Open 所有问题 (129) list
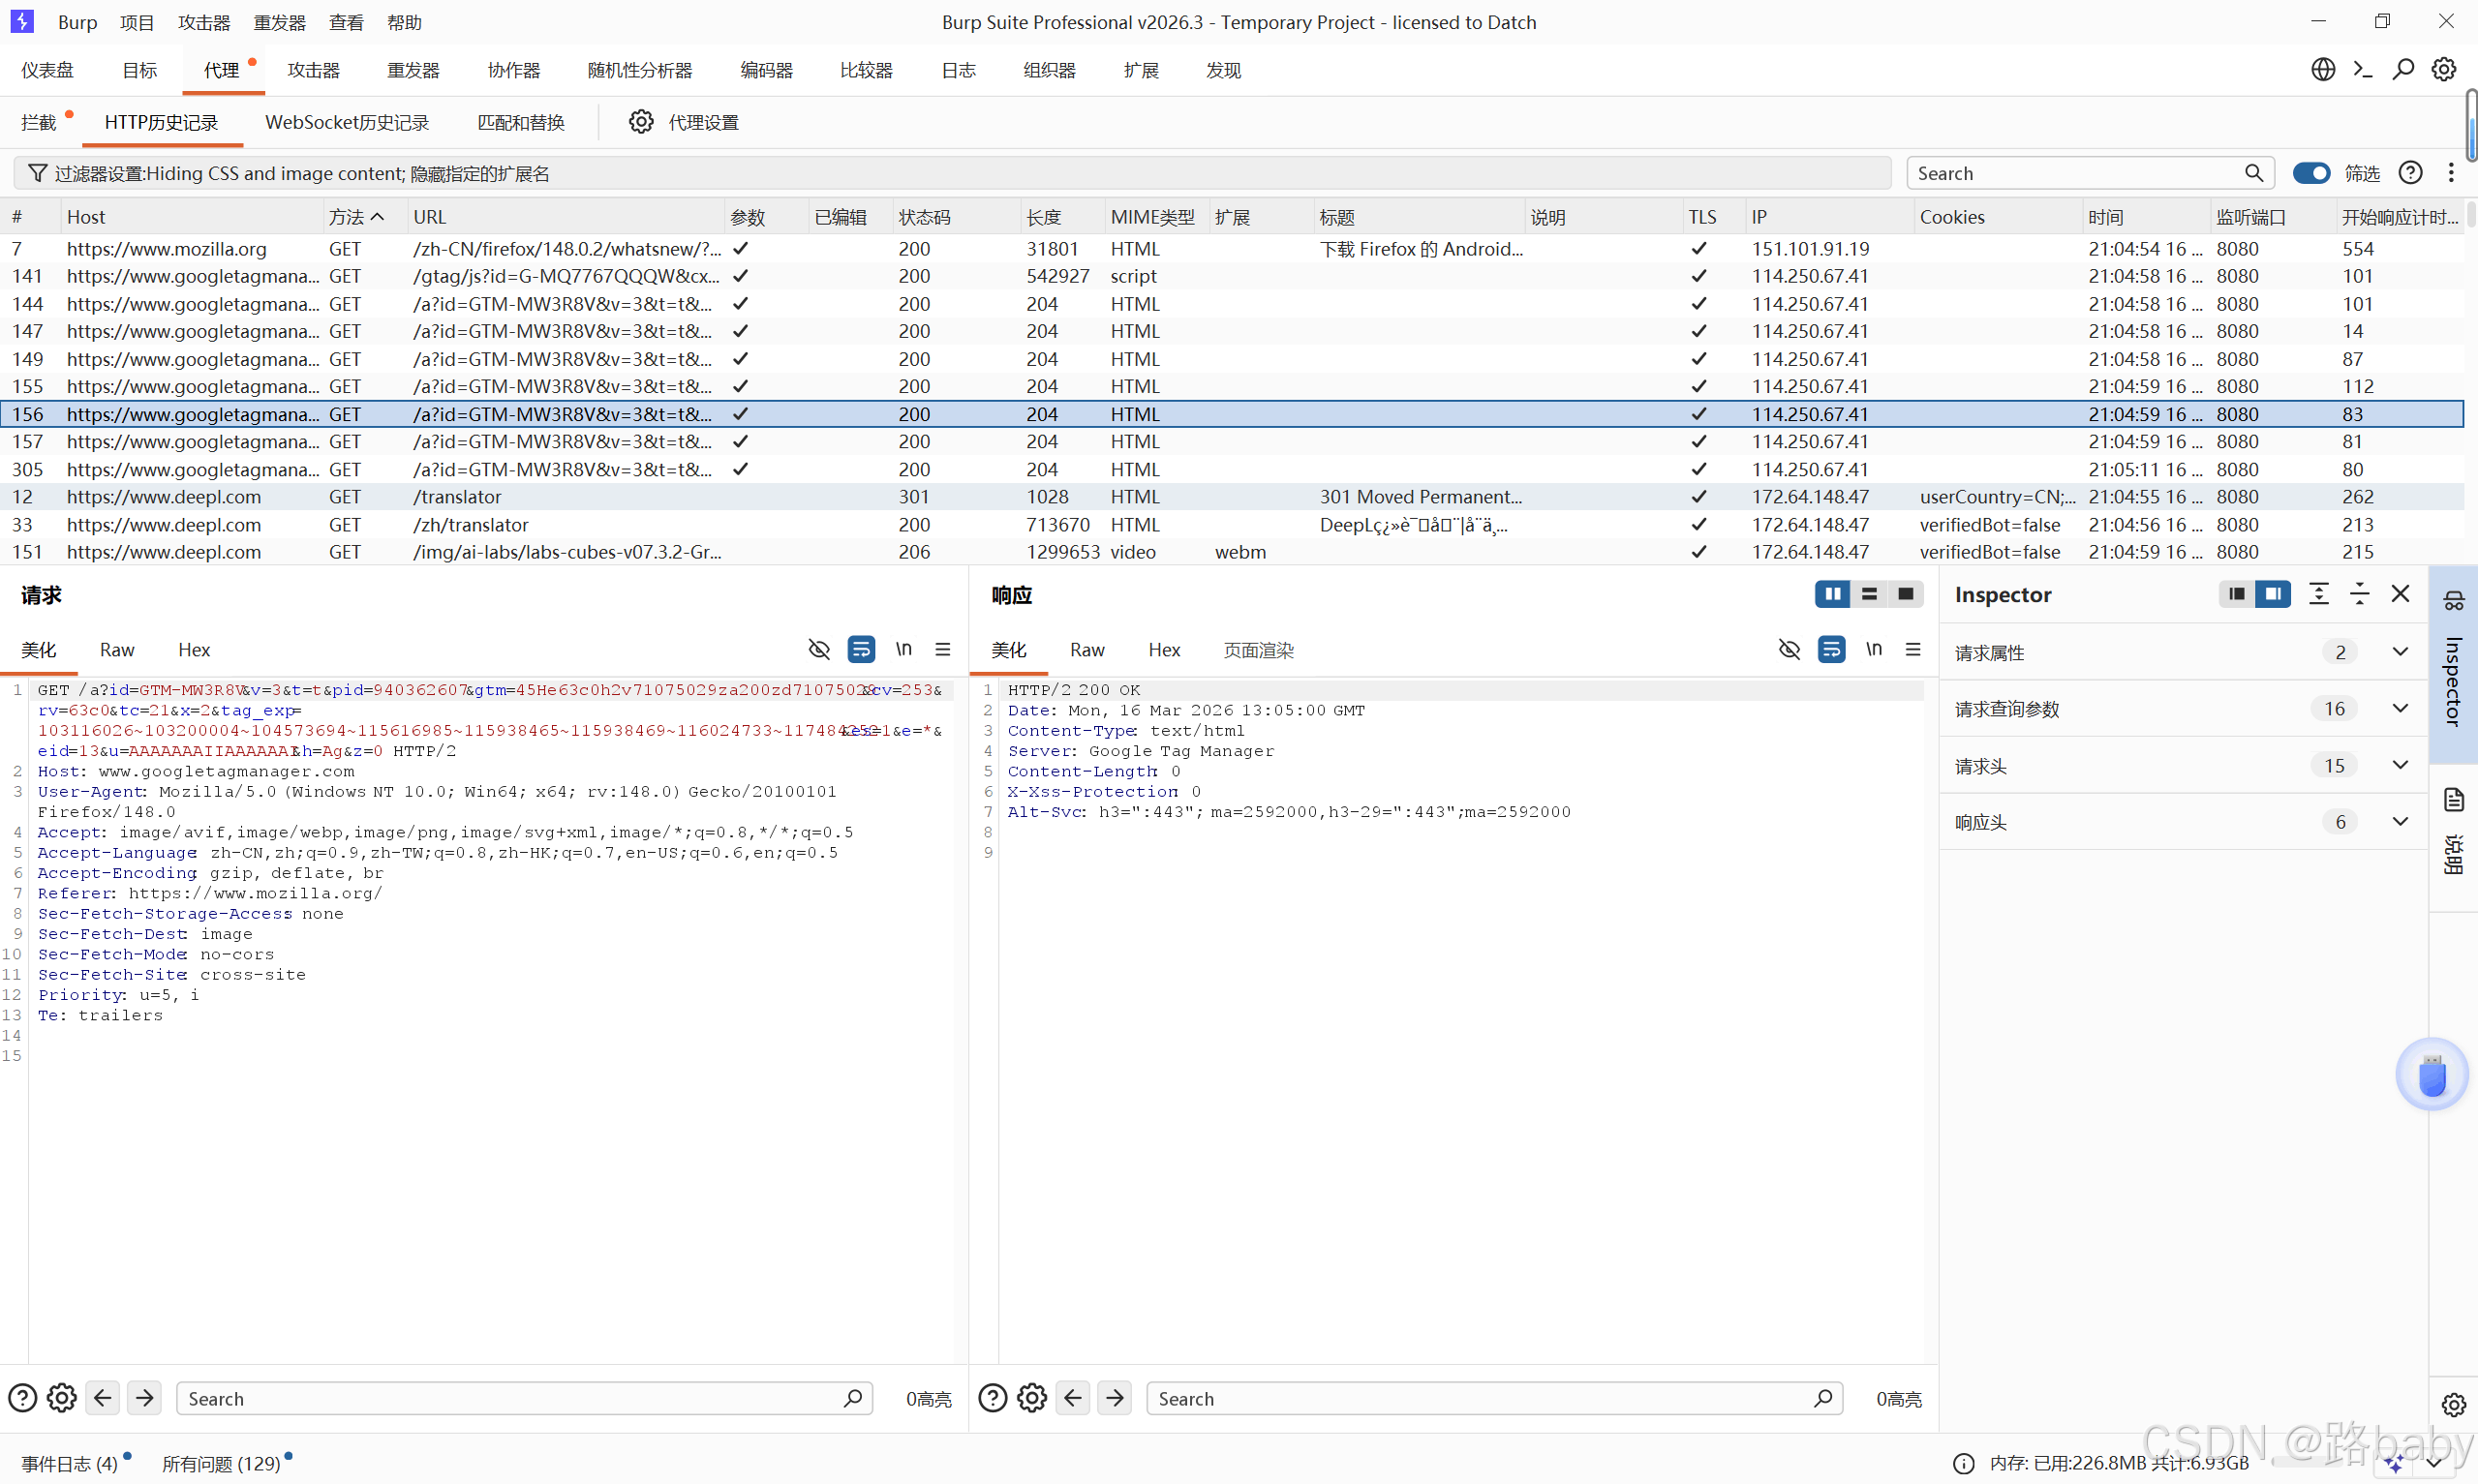This screenshot has width=2478, height=1484. click(221, 1463)
